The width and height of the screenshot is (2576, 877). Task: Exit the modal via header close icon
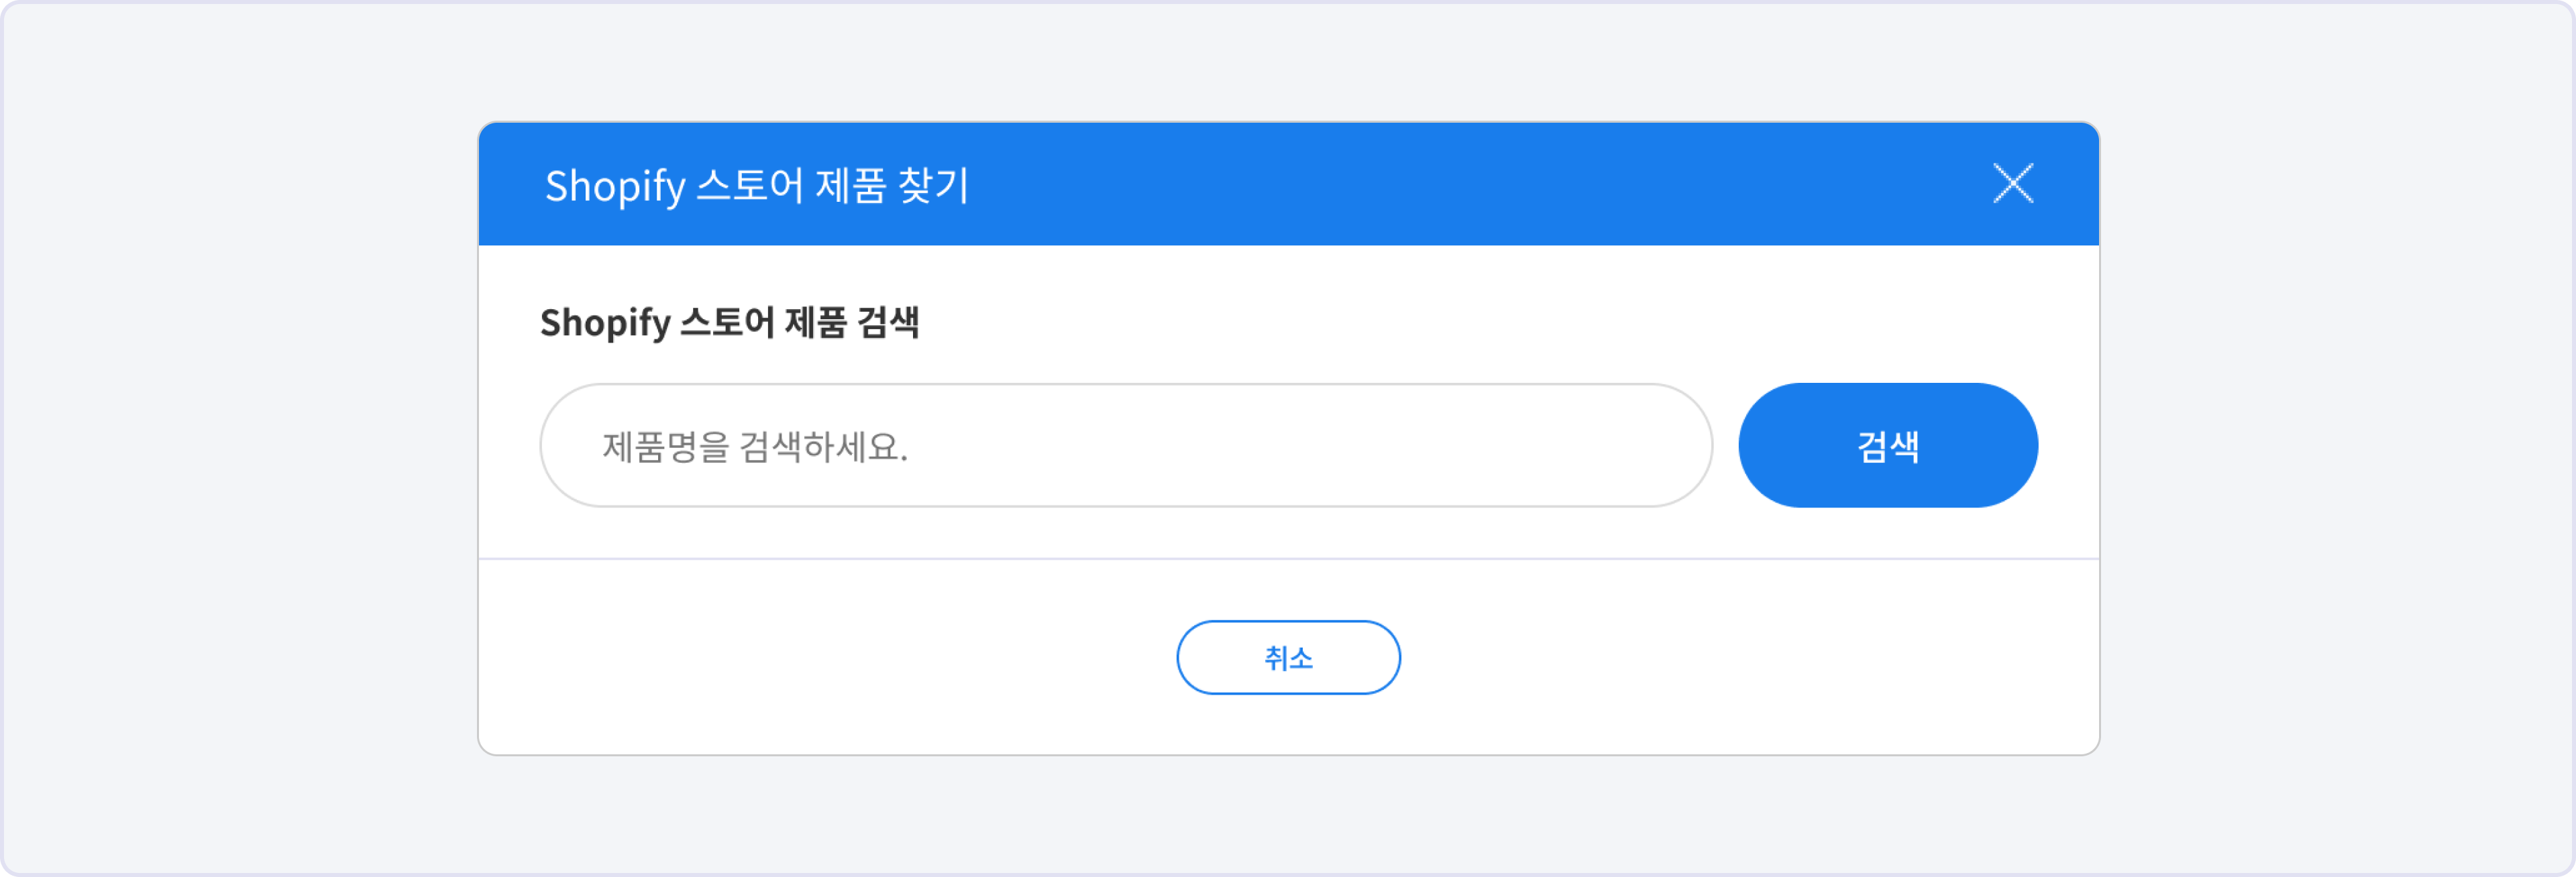pos(2012,184)
